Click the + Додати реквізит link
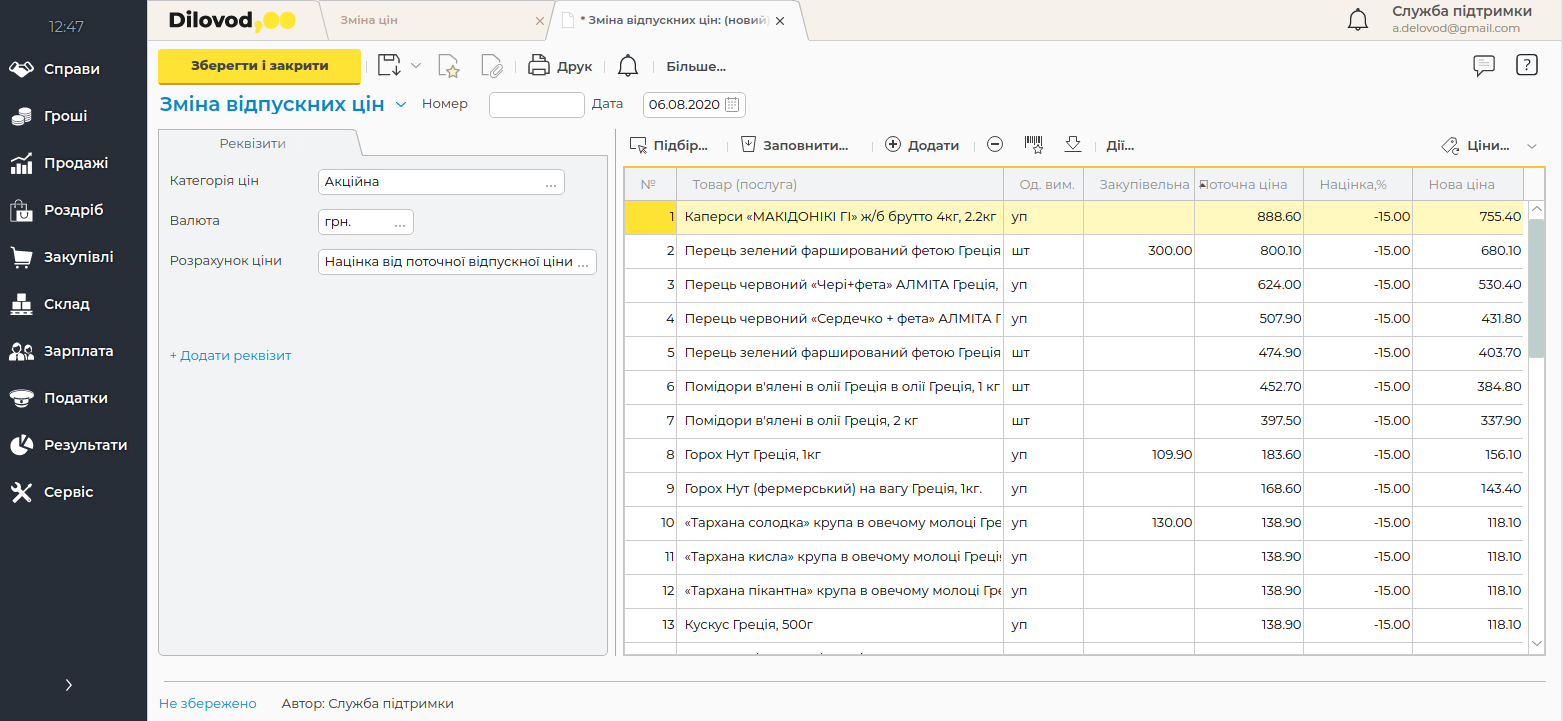The width and height of the screenshot is (1563, 721). pyautogui.click(x=230, y=355)
